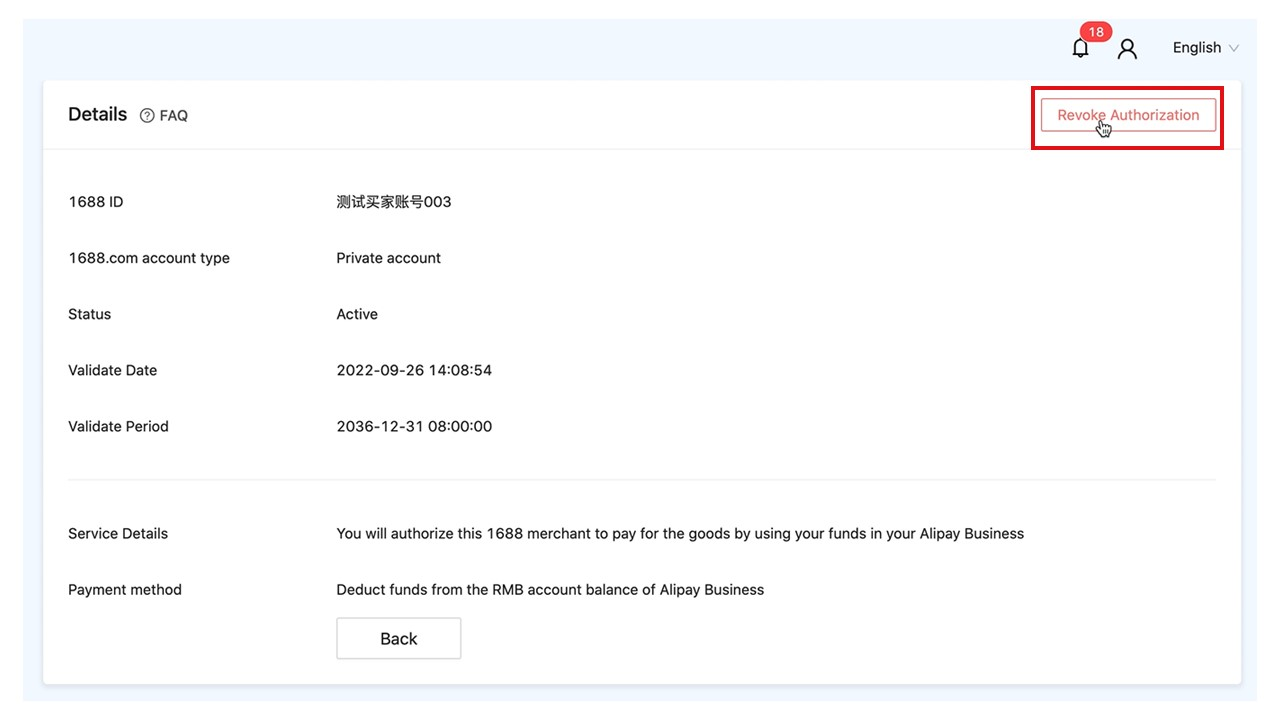Viewport: 1280px width, 720px height.
Task: Open the notifications bell icon
Action: tap(1080, 48)
